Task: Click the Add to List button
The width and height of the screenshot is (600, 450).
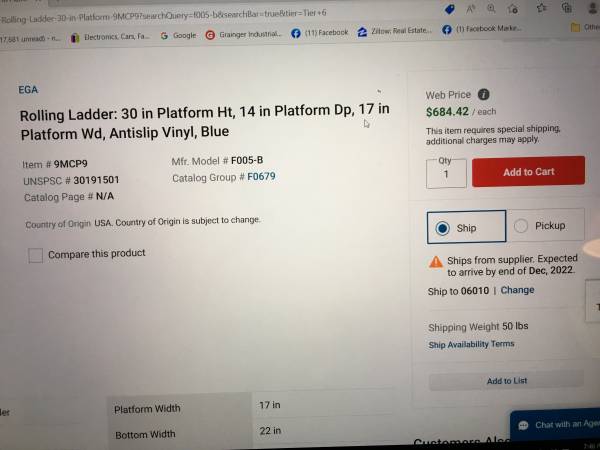Action: coord(506,381)
